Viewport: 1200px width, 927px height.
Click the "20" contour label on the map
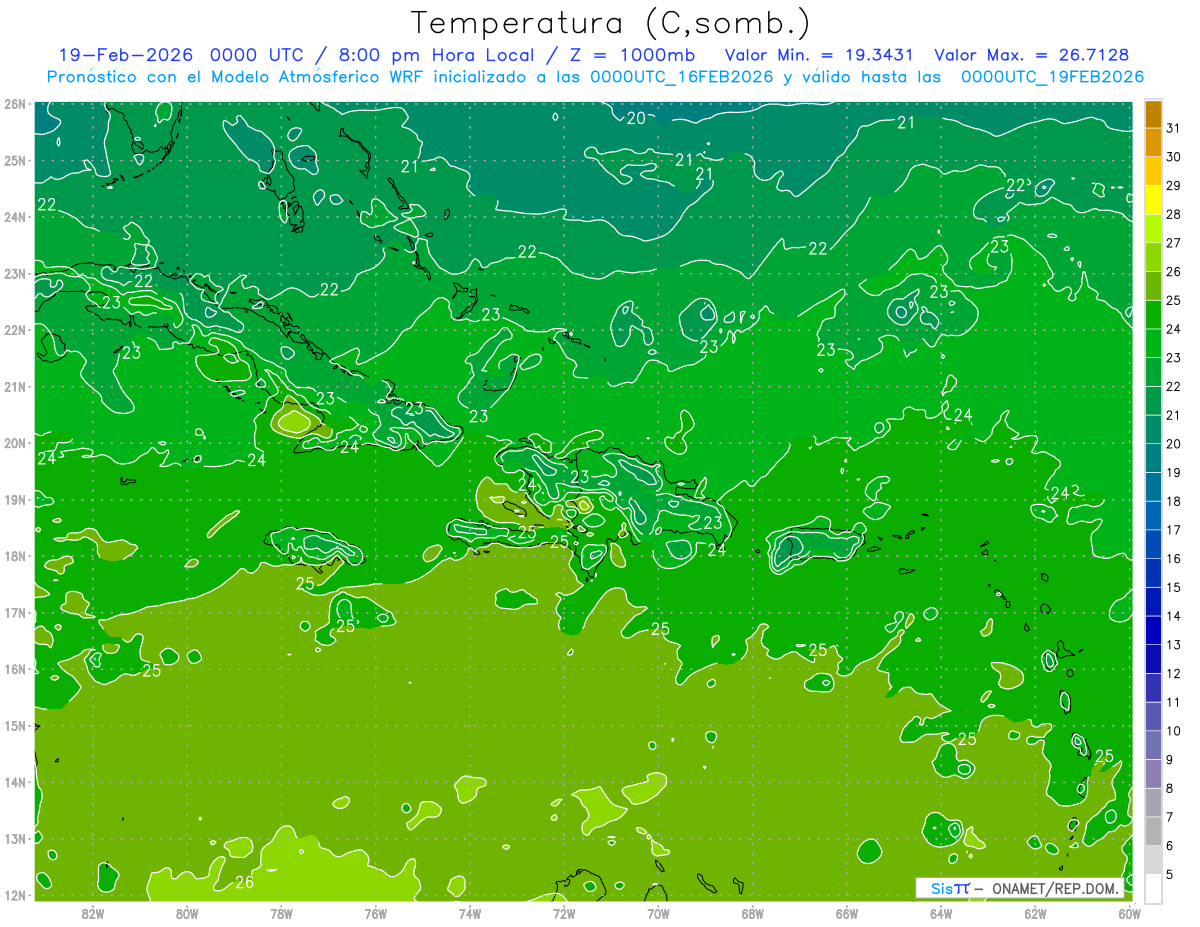tap(636, 118)
